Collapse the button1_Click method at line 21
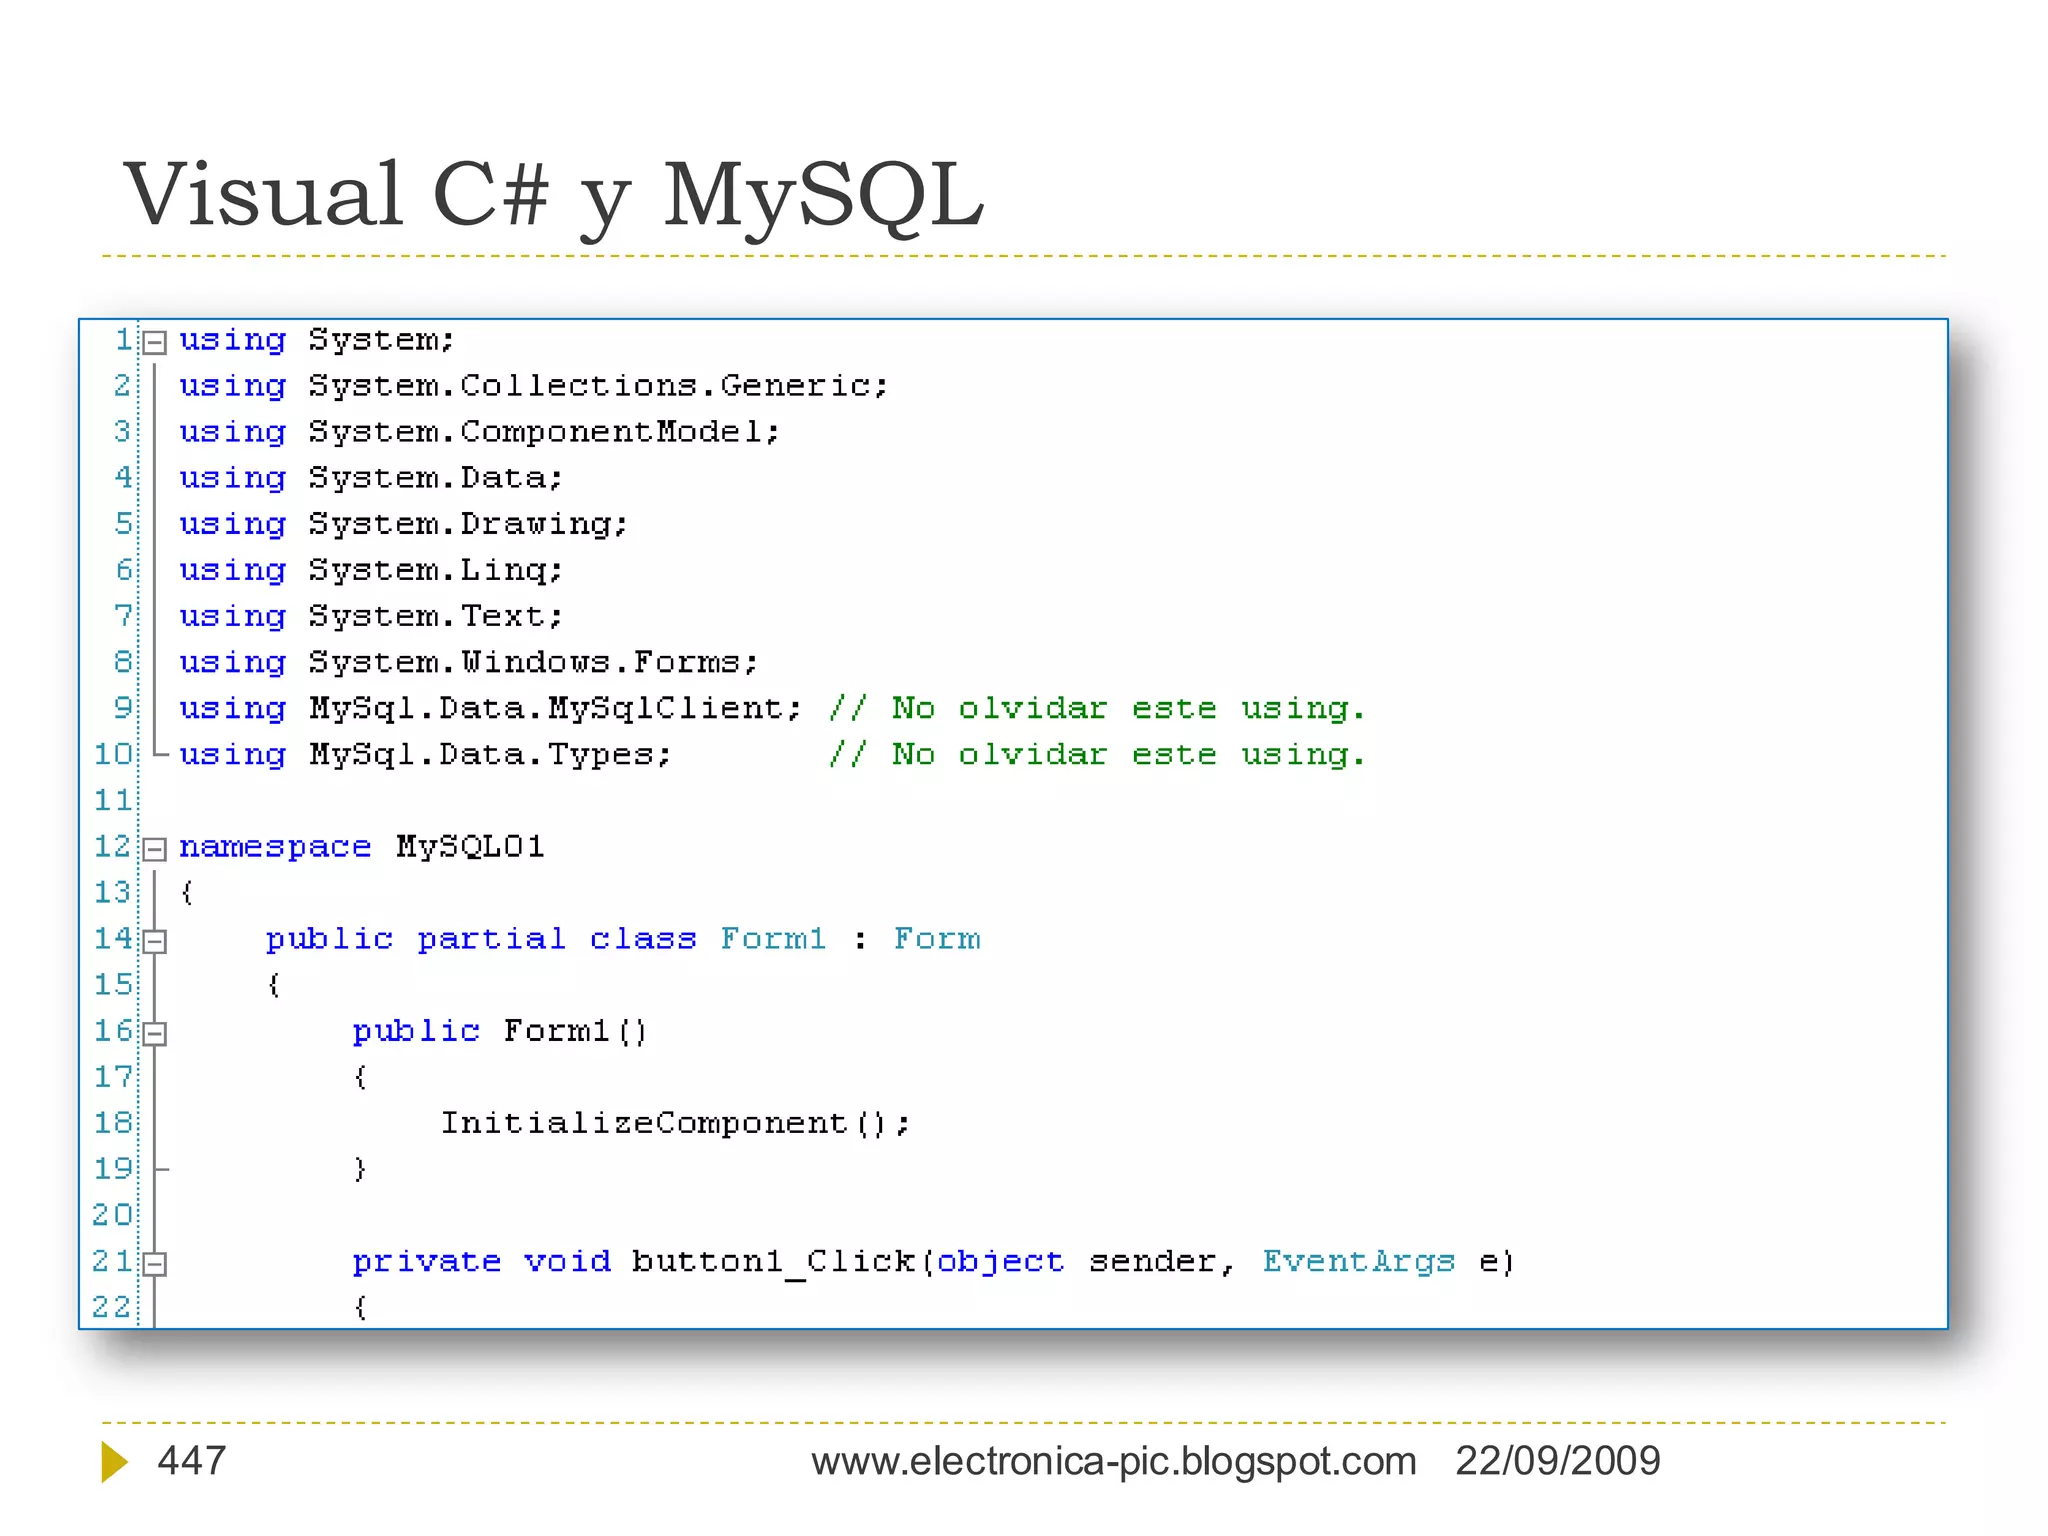 (x=154, y=1265)
